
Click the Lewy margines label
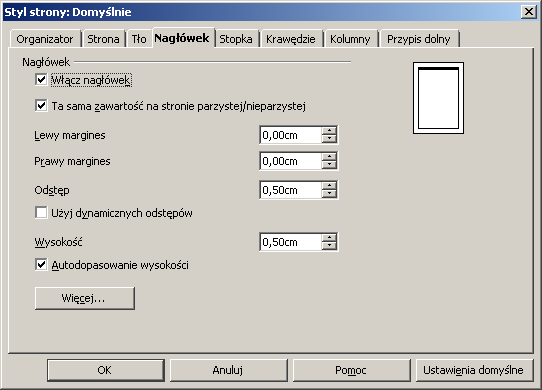pyautogui.click(x=70, y=135)
